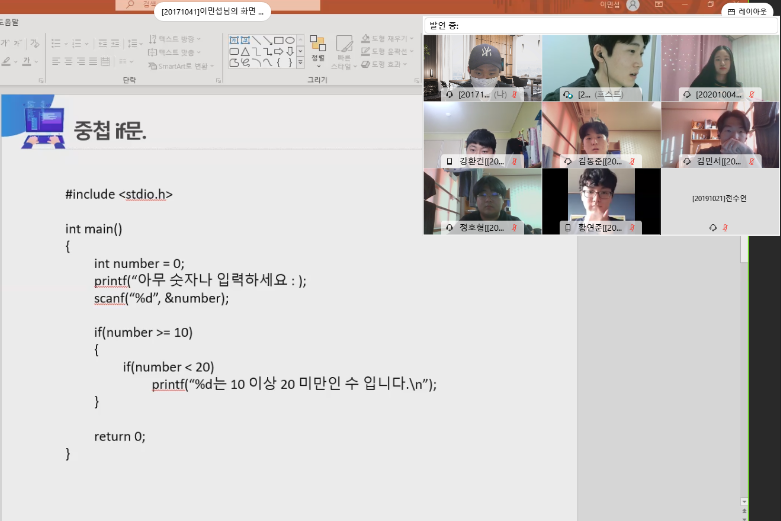Select 전수연's participant tile

pos(720,202)
